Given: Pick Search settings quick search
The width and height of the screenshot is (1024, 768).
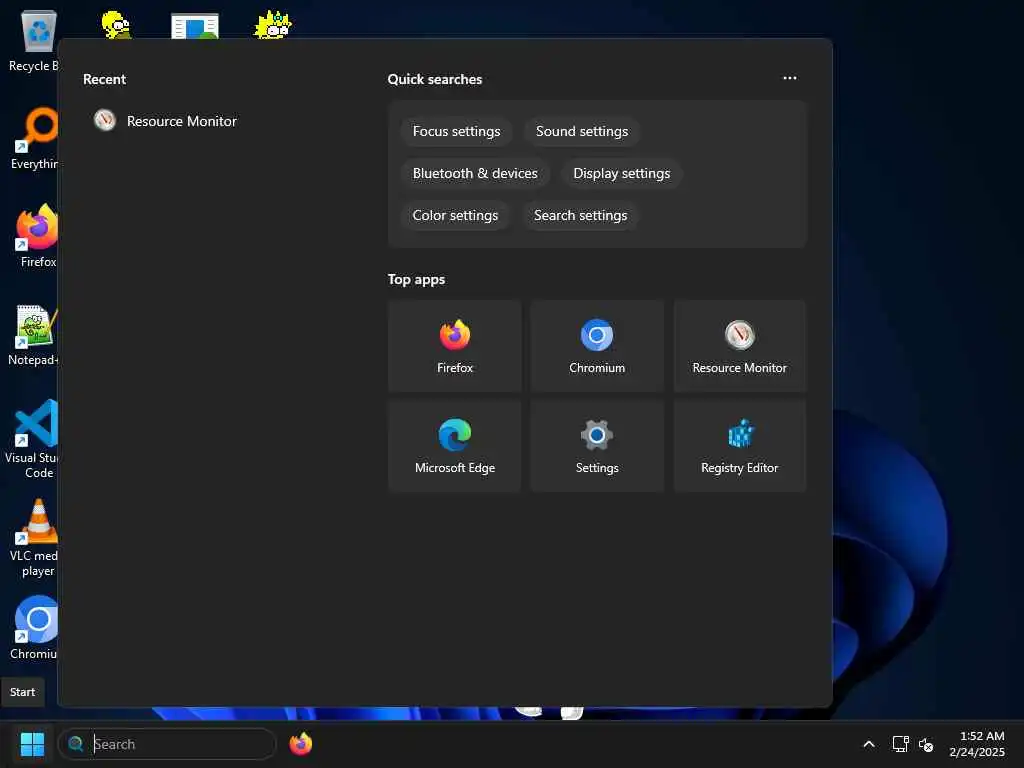Looking at the screenshot, I should click(581, 215).
